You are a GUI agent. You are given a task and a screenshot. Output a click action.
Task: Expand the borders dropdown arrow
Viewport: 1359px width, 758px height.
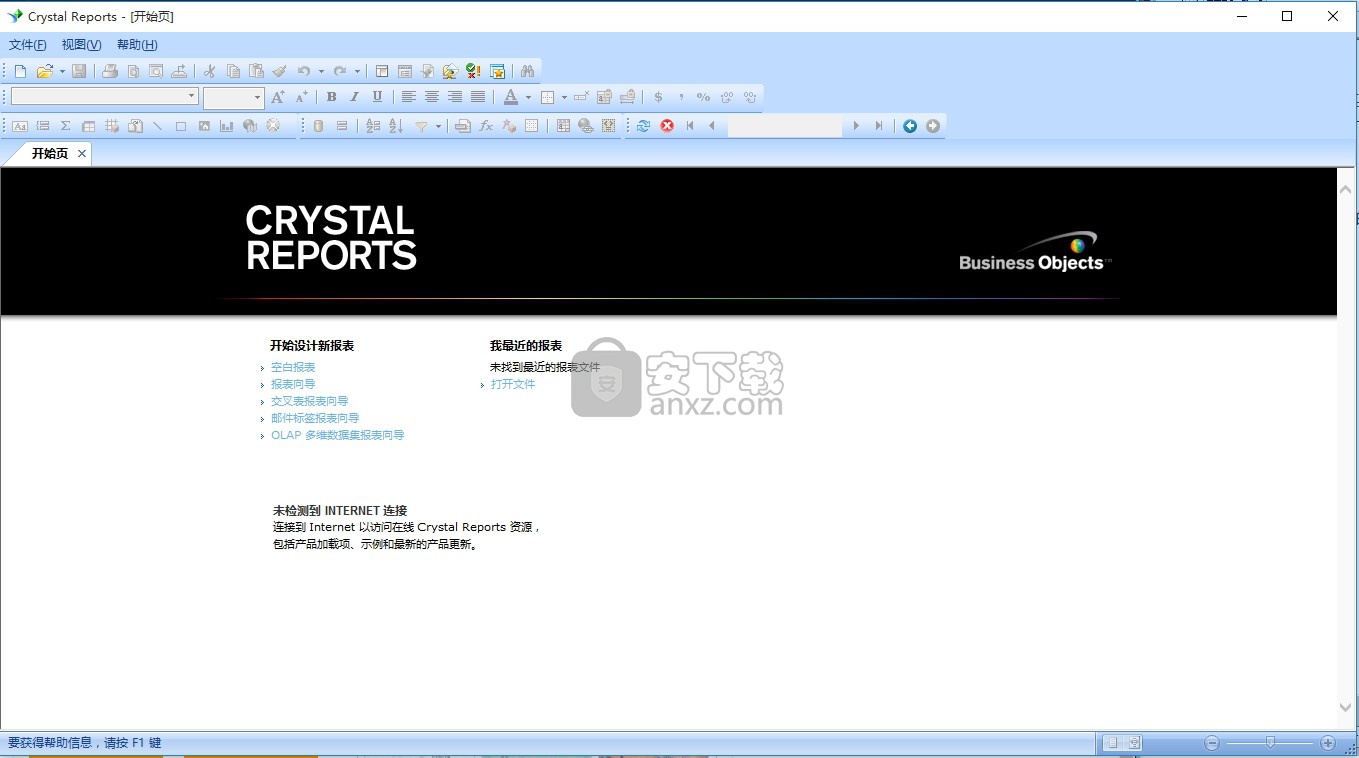[x=564, y=97]
